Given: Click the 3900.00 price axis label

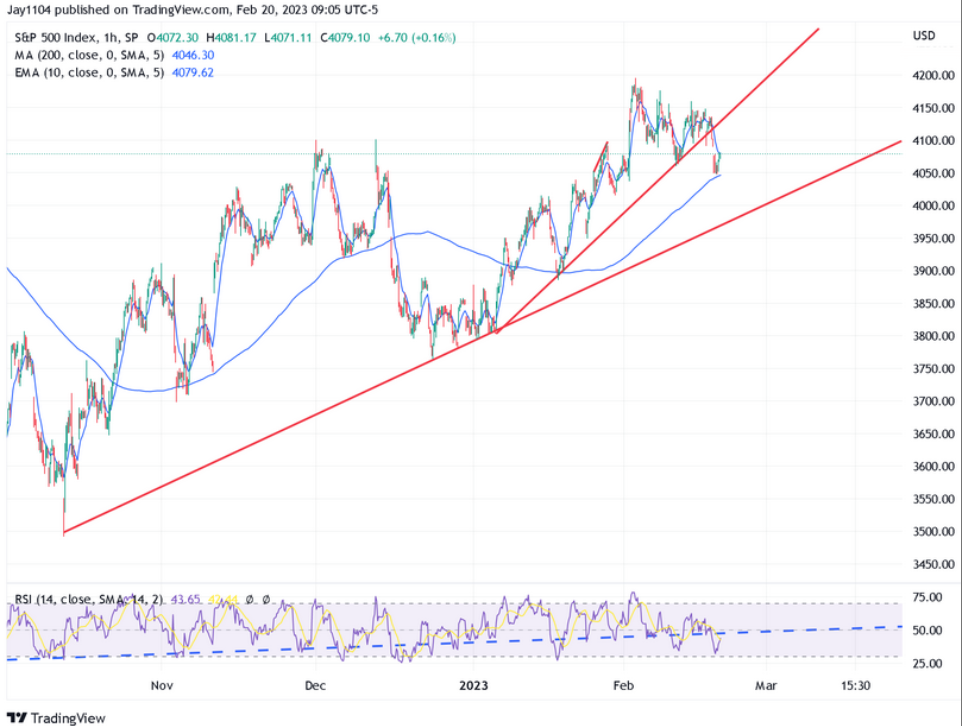Looking at the screenshot, I should [934, 271].
